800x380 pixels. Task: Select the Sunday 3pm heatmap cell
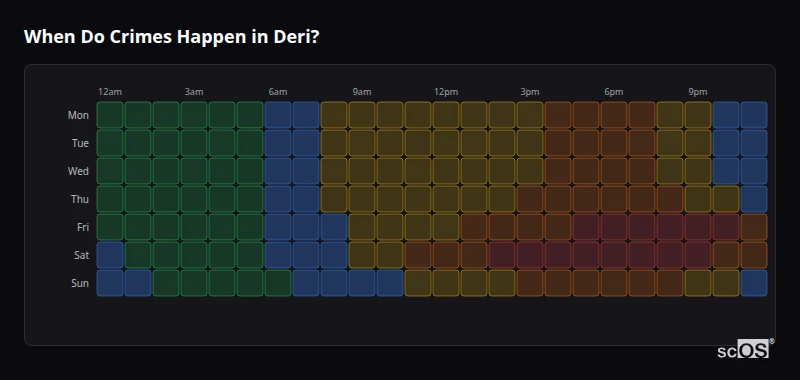[x=530, y=283]
